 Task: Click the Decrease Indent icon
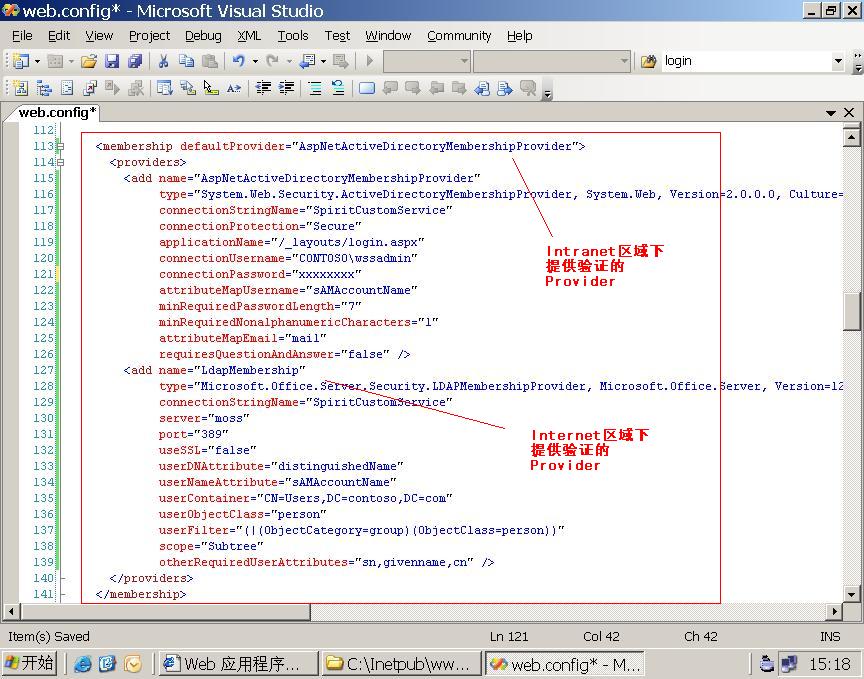pos(263,88)
